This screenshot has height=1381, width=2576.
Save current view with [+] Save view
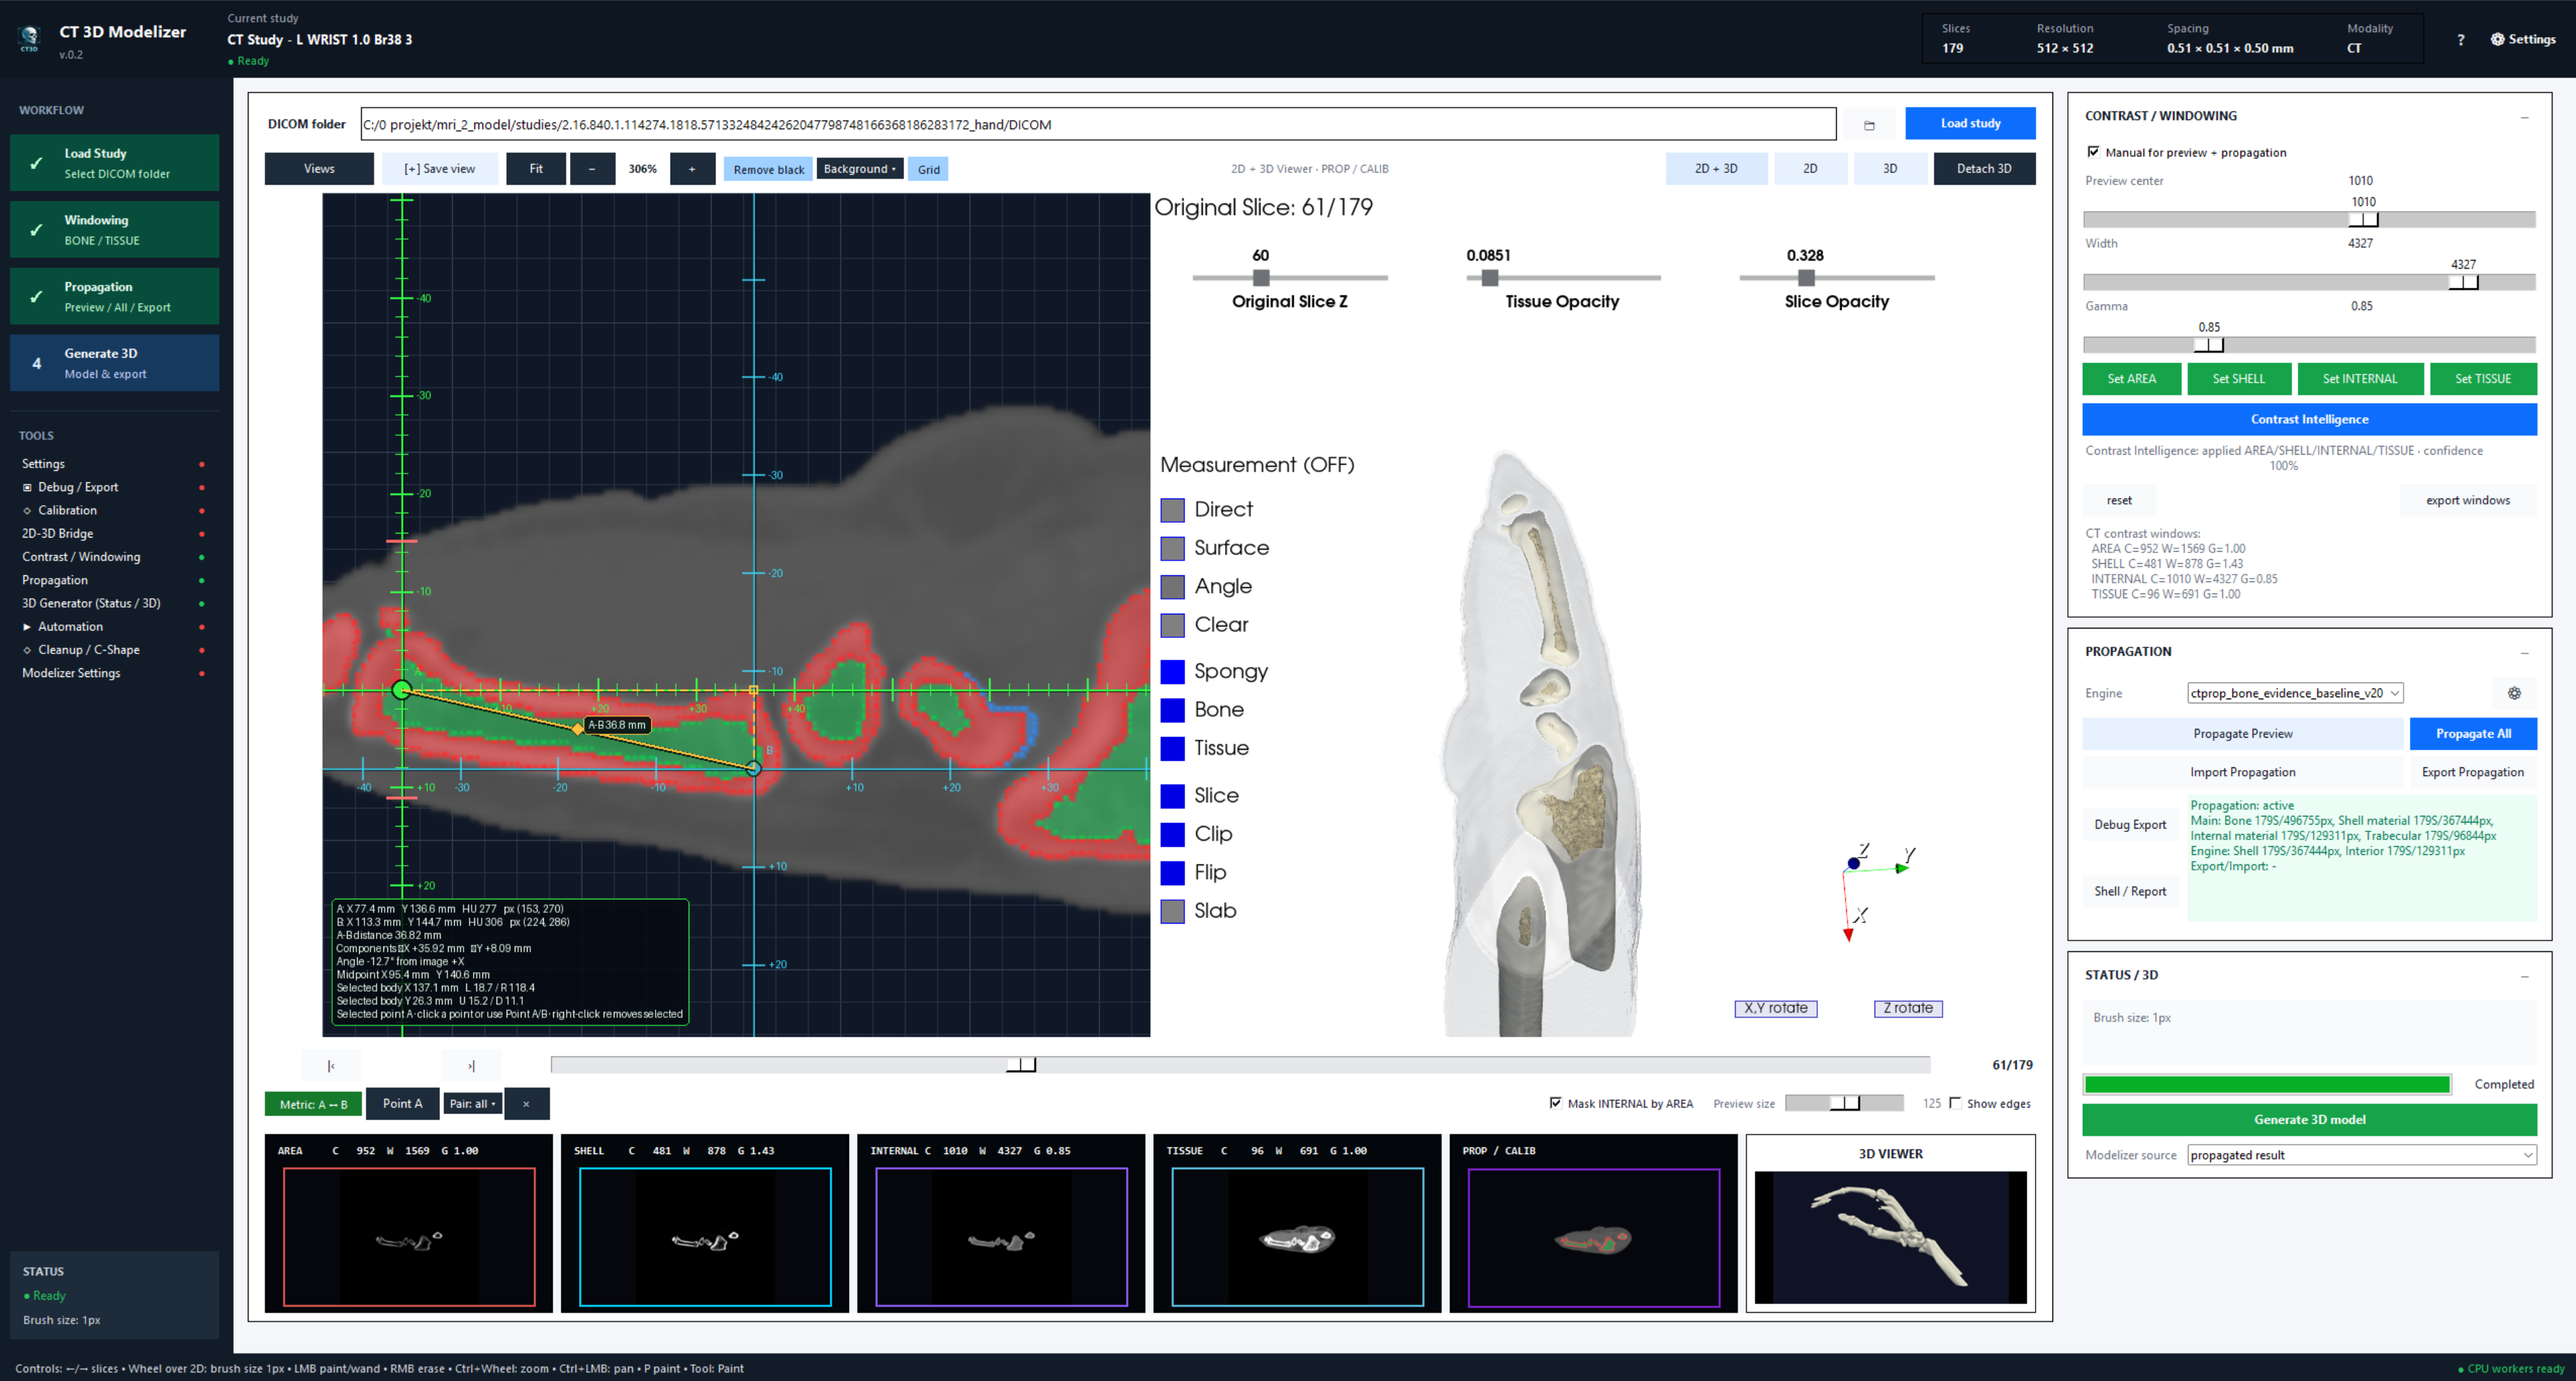439,169
